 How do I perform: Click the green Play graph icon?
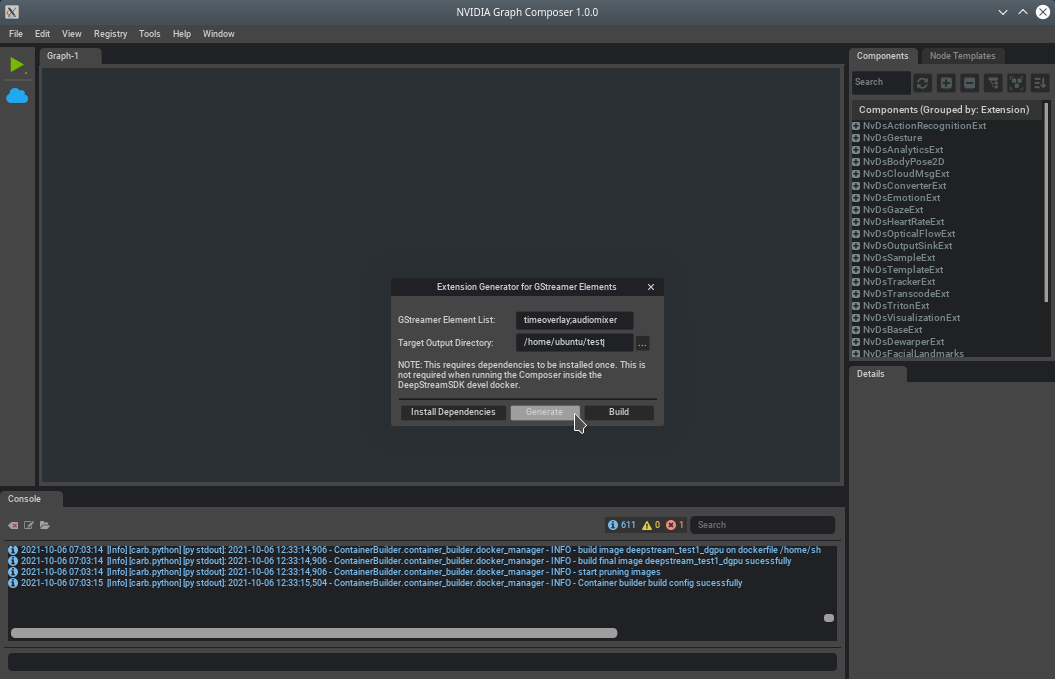click(x=17, y=65)
